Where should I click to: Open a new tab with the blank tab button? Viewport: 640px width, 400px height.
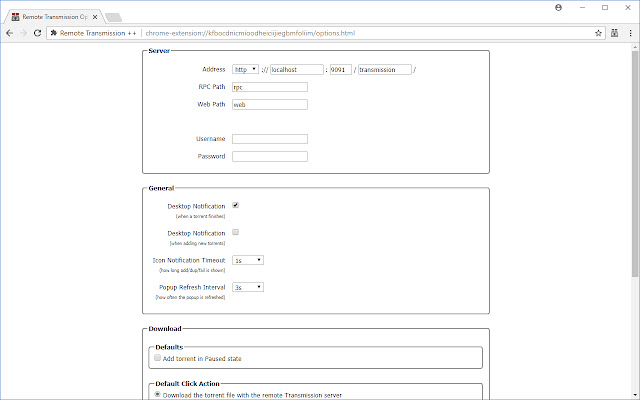point(113,17)
